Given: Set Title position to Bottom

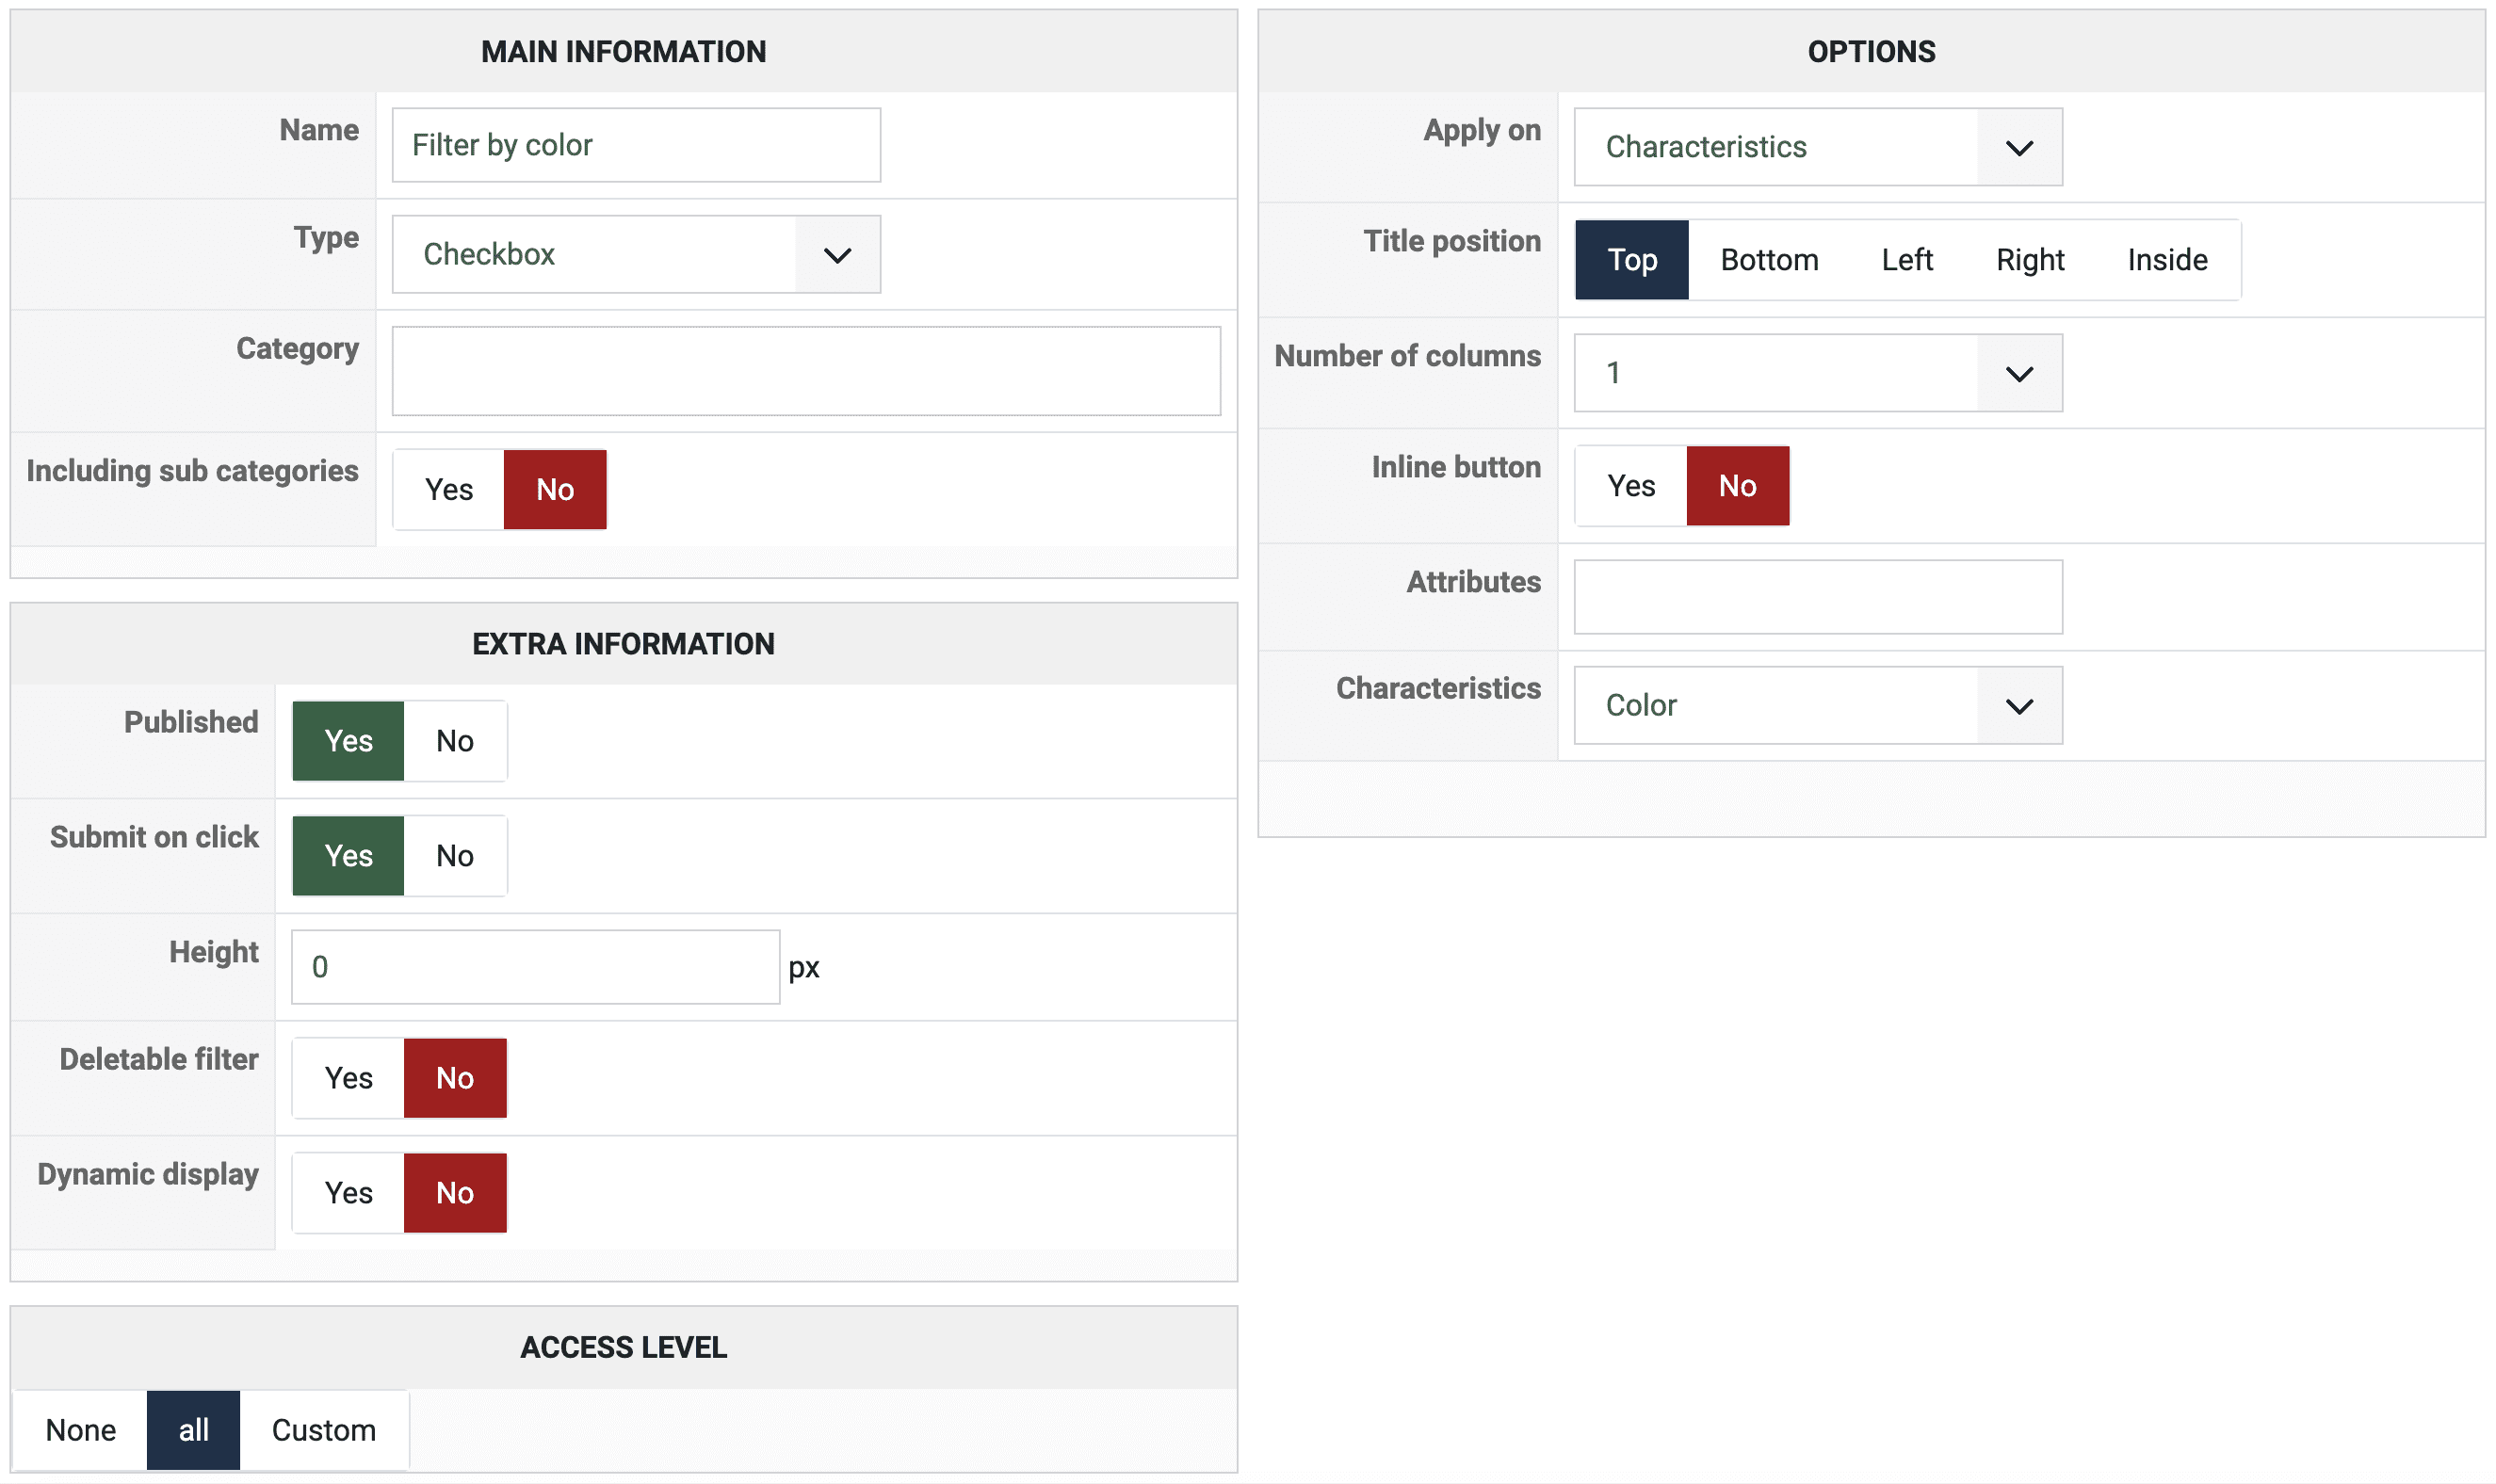Looking at the screenshot, I should pos(1769,260).
